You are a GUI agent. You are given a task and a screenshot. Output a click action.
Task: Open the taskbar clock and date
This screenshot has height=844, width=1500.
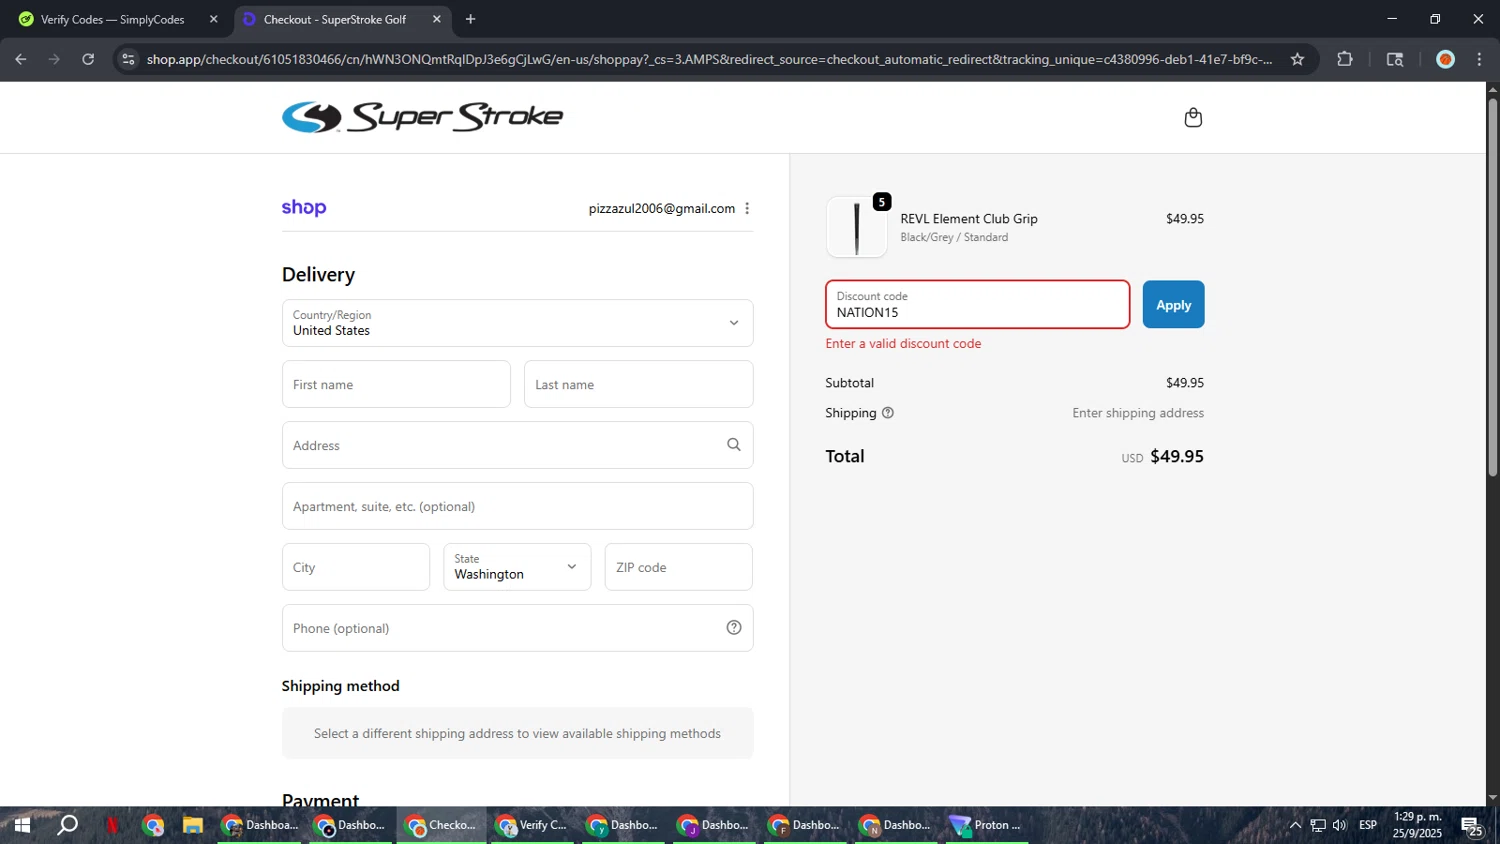coord(1417,825)
